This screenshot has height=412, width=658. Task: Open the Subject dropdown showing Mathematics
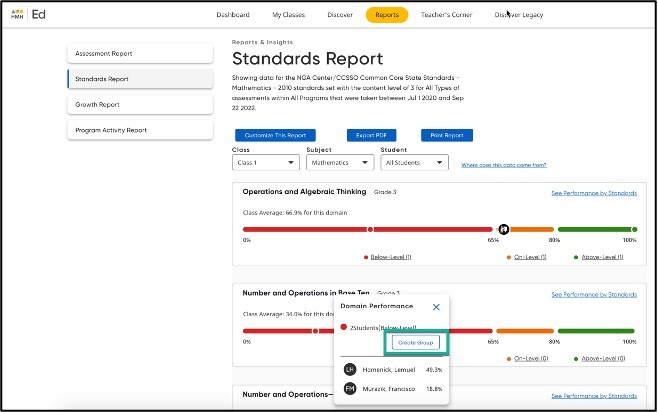[340, 162]
